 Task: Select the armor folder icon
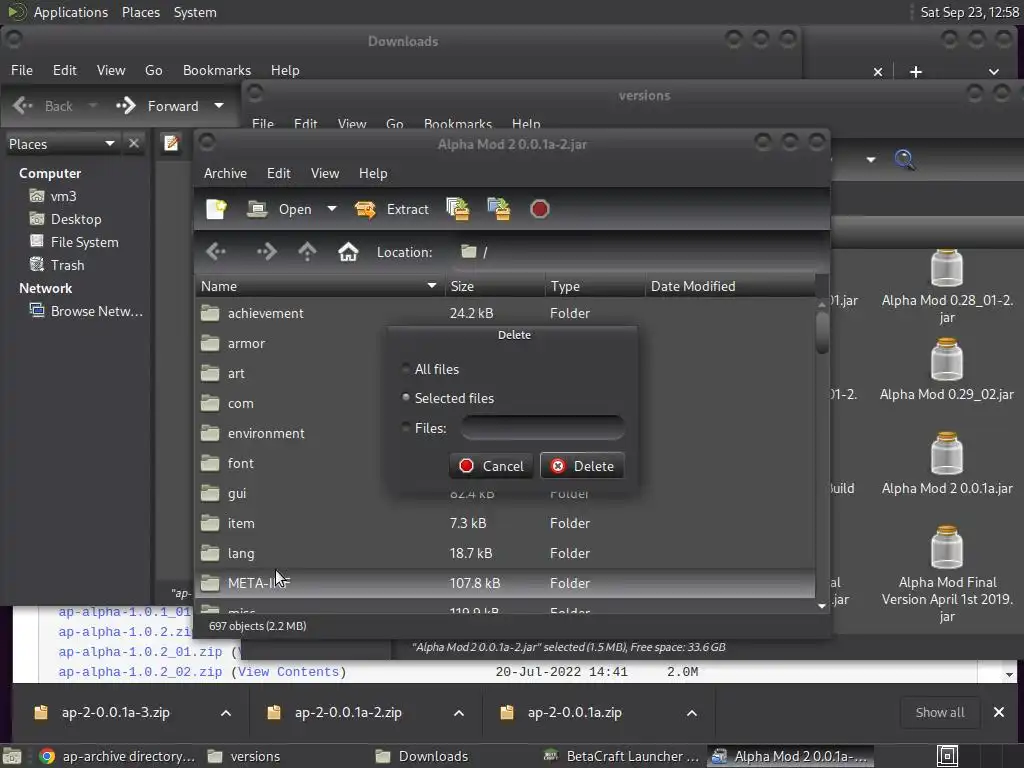pos(210,343)
